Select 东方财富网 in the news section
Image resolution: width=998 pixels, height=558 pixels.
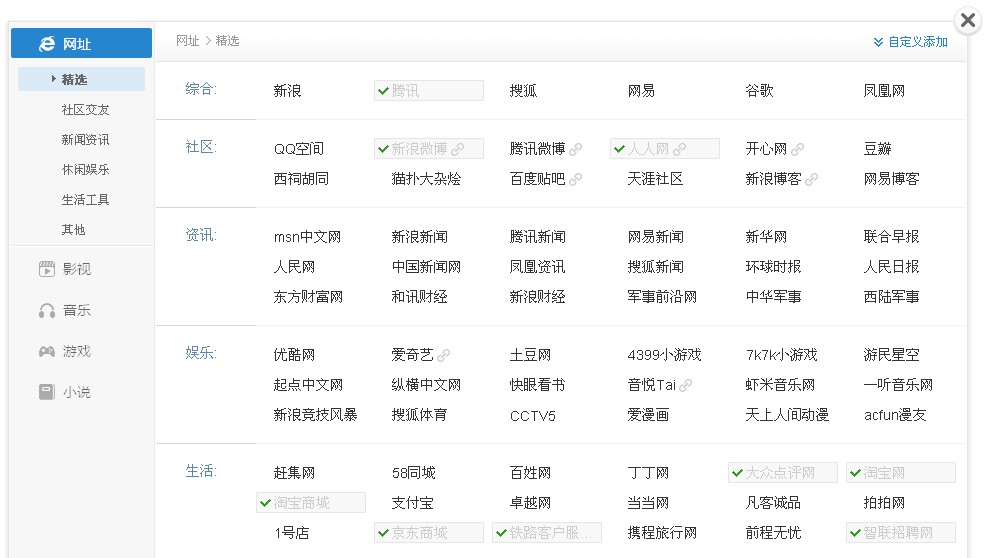[308, 297]
